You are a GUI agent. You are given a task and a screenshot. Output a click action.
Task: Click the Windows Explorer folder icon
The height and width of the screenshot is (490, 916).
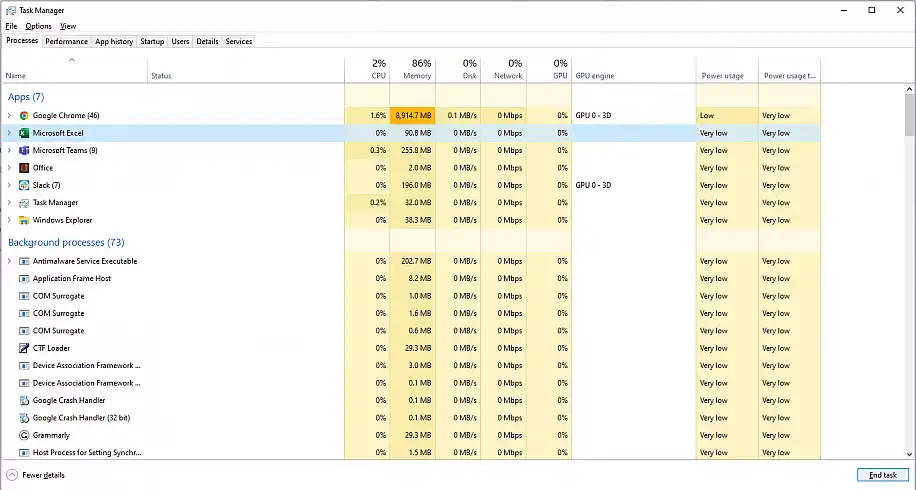(x=24, y=220)
